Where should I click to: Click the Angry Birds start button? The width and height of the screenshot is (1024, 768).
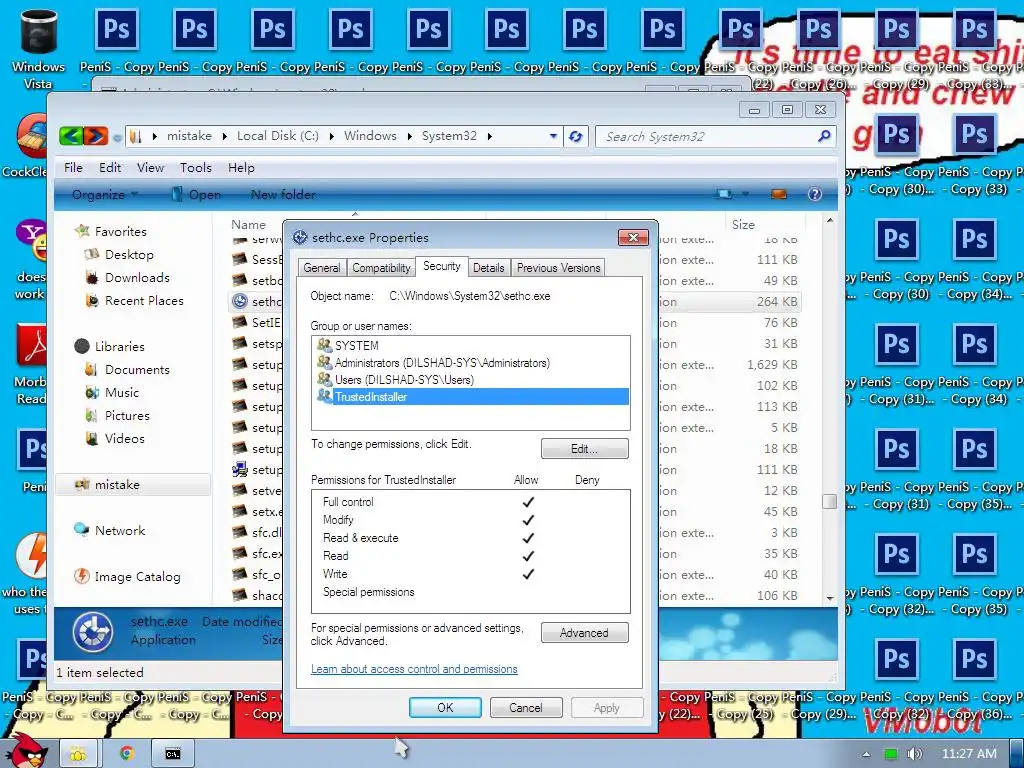26,751
